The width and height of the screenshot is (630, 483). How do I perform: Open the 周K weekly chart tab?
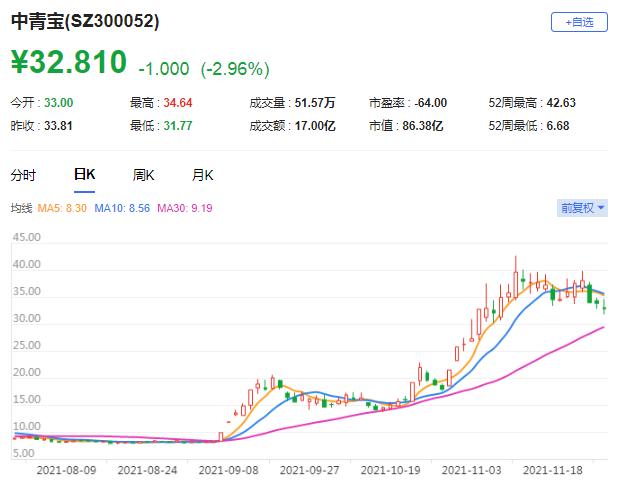[143, 175]
